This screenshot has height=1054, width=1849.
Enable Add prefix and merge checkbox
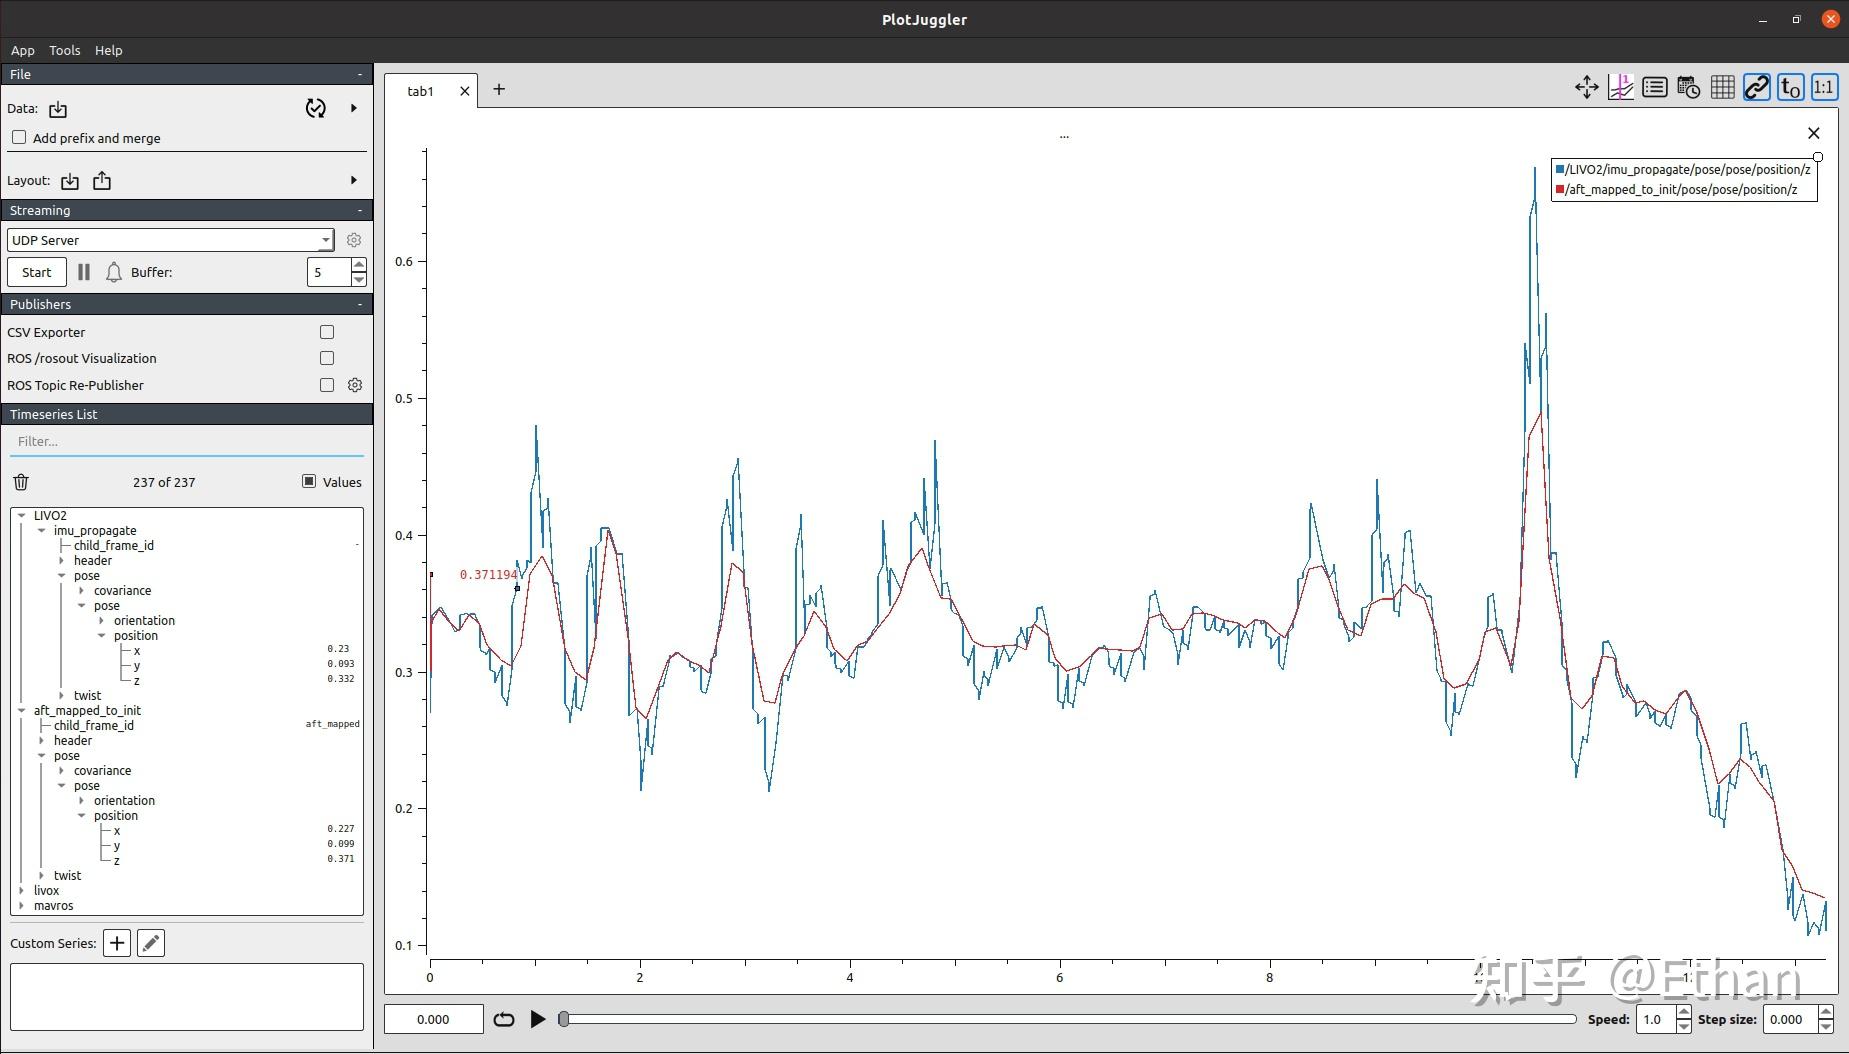pos(19,137)
